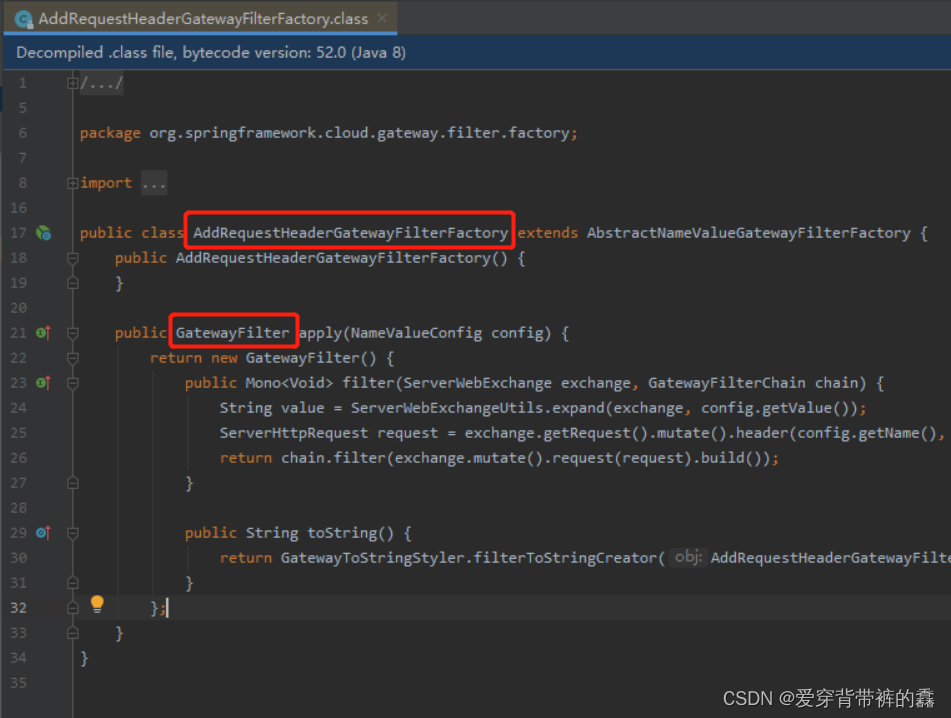Screen dimensions: 951x718
Task: Click the implements-method gutter icon on line 21
Action: click(44, 333)
